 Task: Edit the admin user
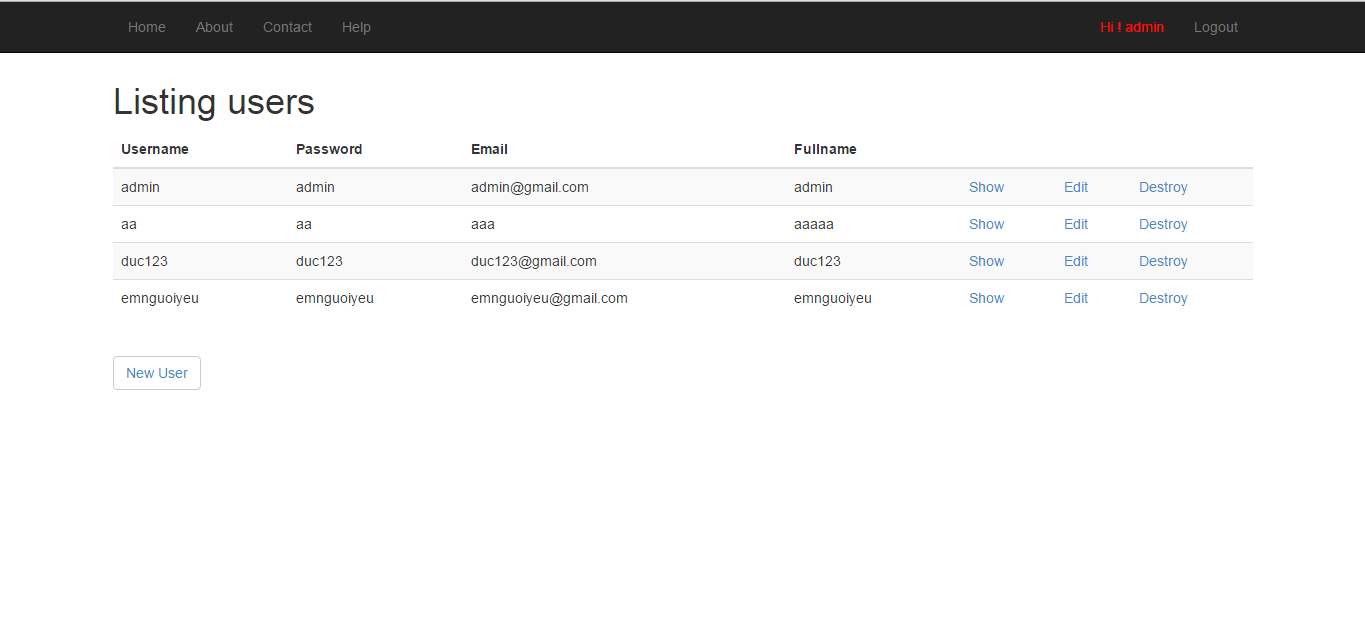tap(1076, 187)
